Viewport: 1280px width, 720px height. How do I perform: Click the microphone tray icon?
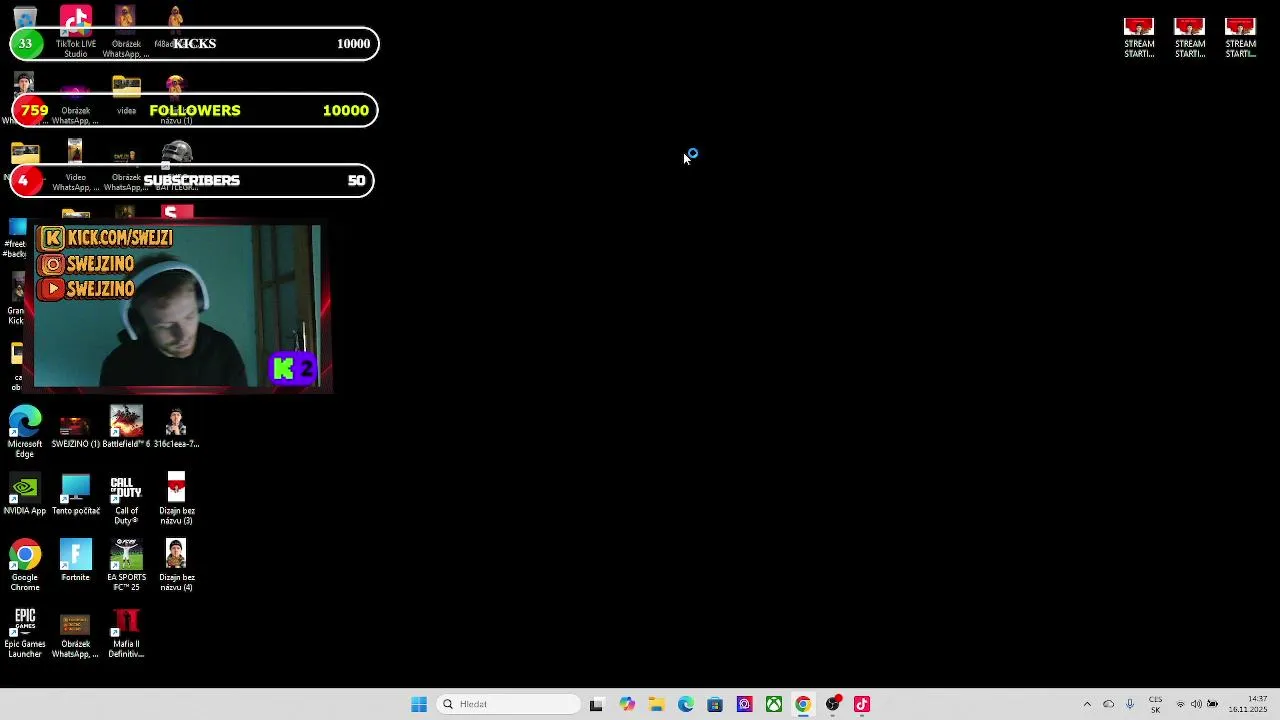1130,704
